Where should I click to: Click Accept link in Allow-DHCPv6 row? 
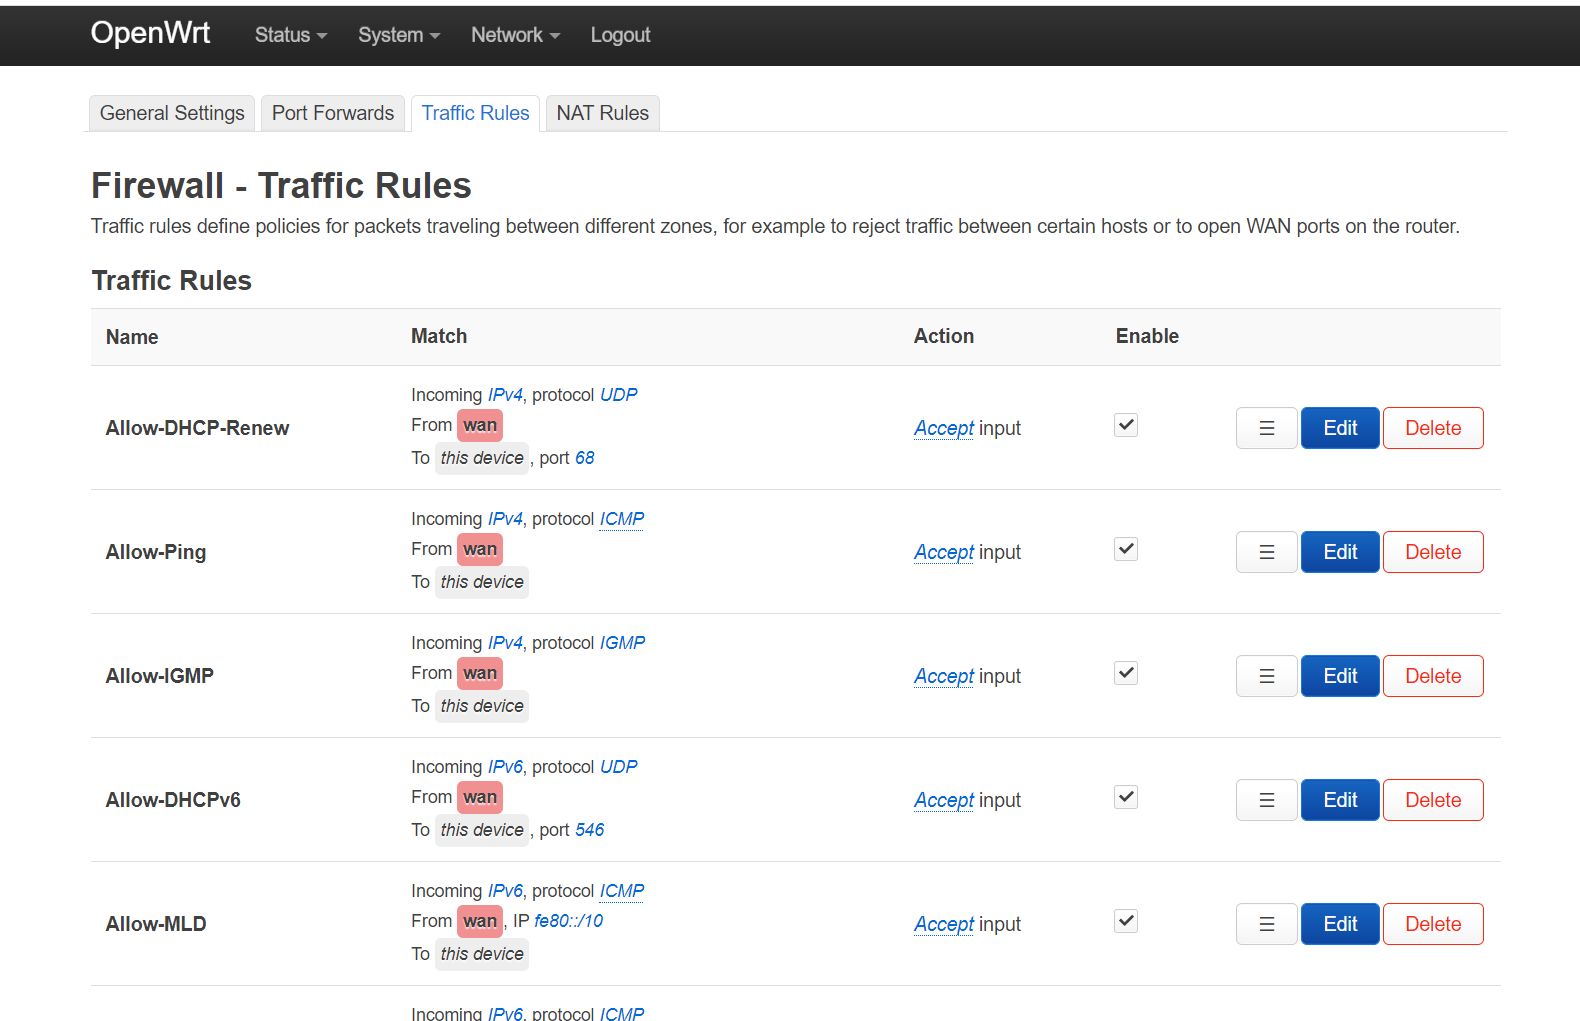(x=944, y=800)
